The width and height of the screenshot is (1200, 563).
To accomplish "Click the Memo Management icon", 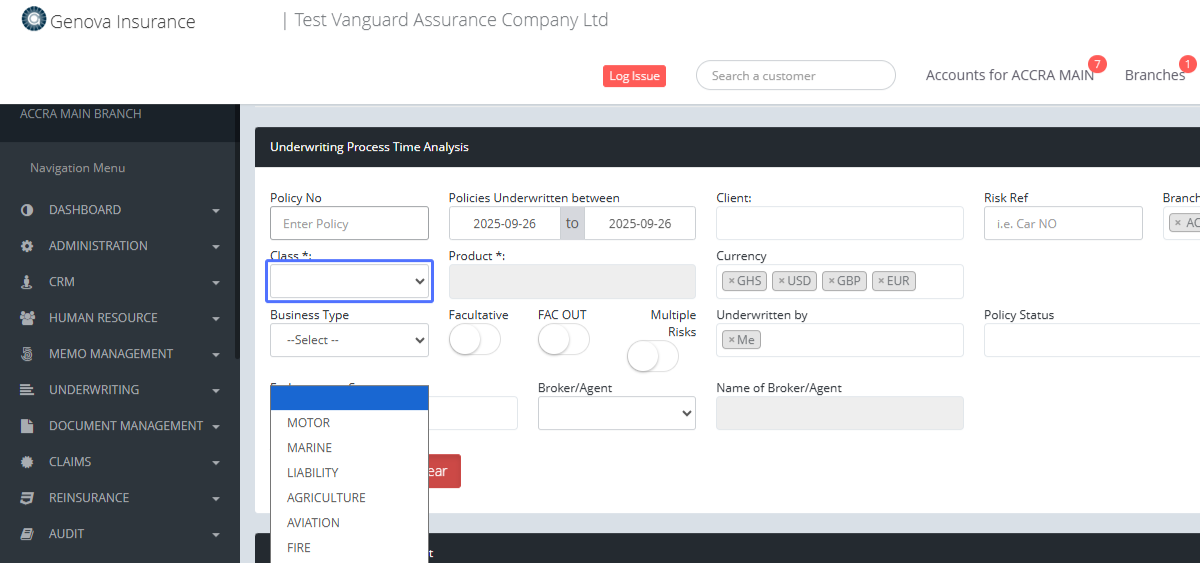I will pos(27,354).
